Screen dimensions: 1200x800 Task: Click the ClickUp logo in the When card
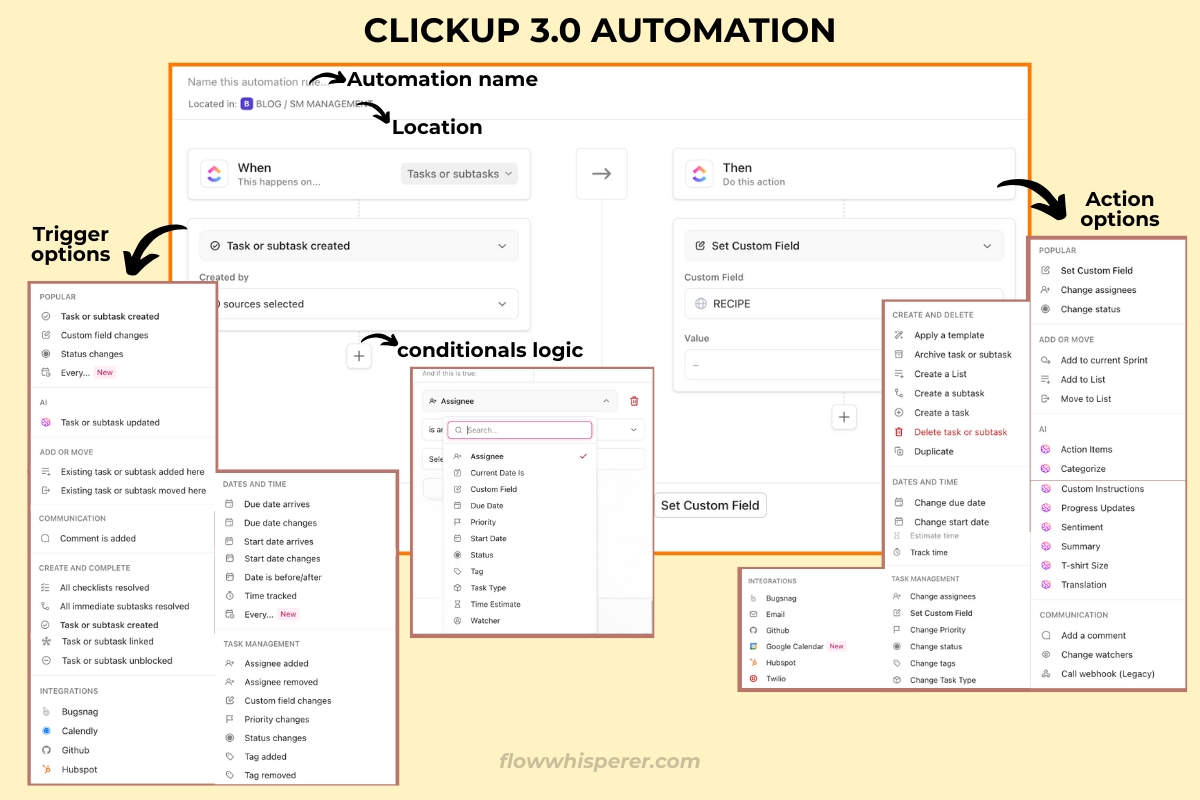pyautogui.click(x=214, y=174)
